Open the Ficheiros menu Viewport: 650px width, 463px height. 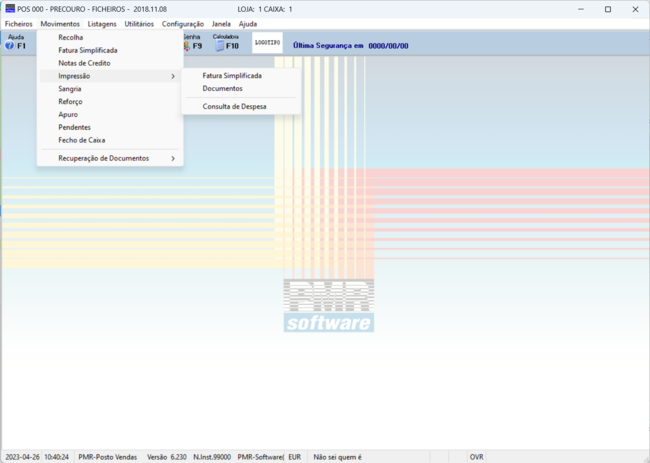[19, 23]
